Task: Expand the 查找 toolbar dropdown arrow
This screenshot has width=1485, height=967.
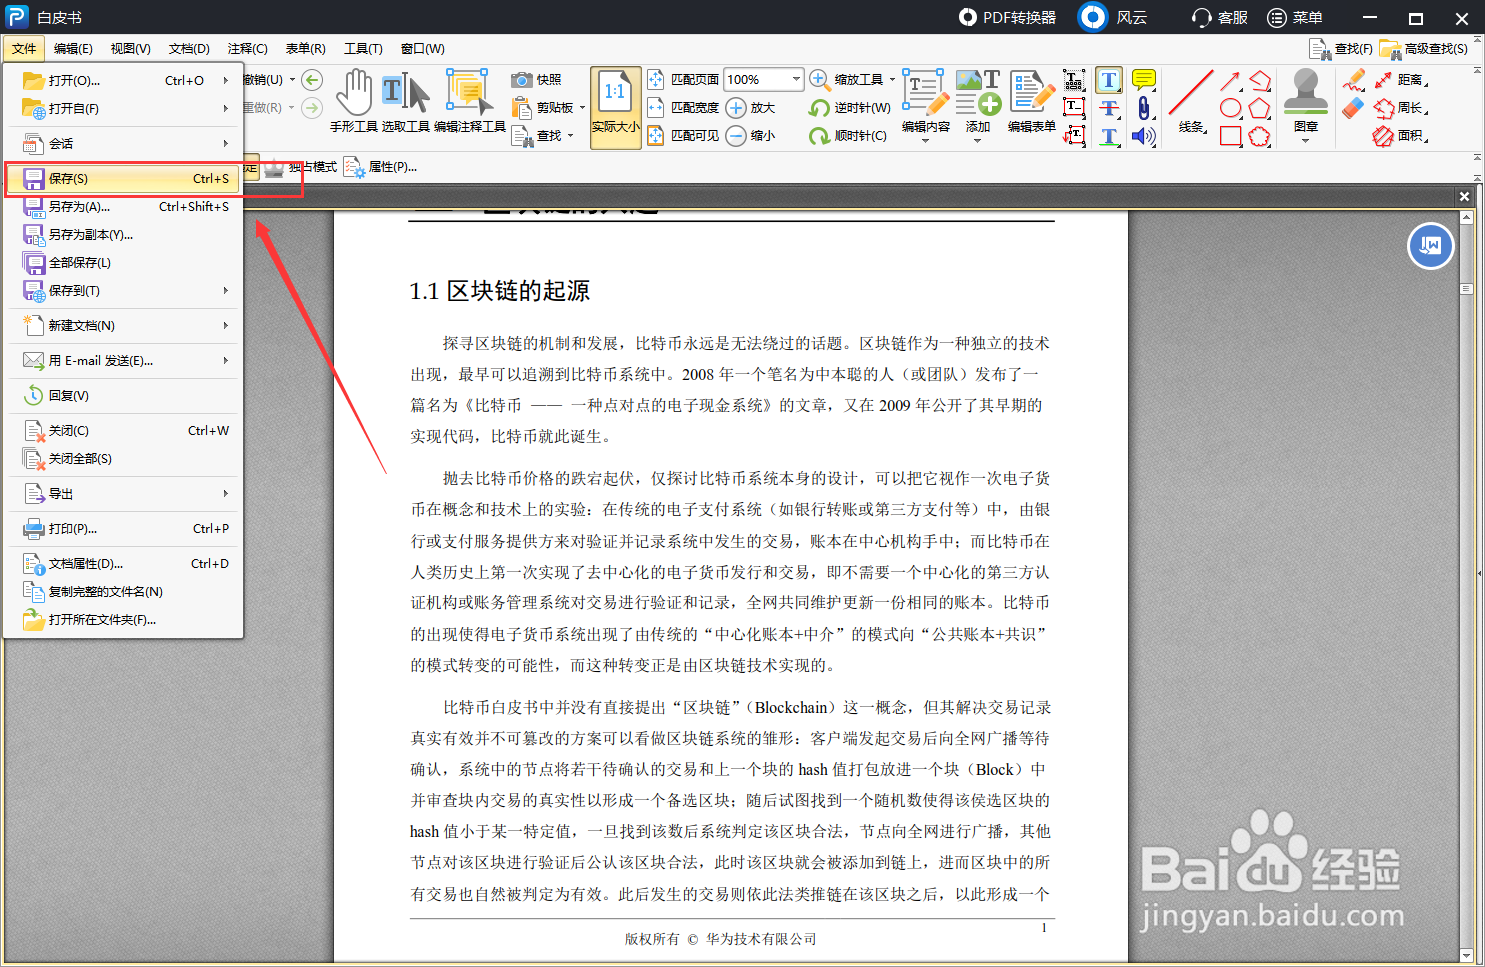Action: coord(571,136)
